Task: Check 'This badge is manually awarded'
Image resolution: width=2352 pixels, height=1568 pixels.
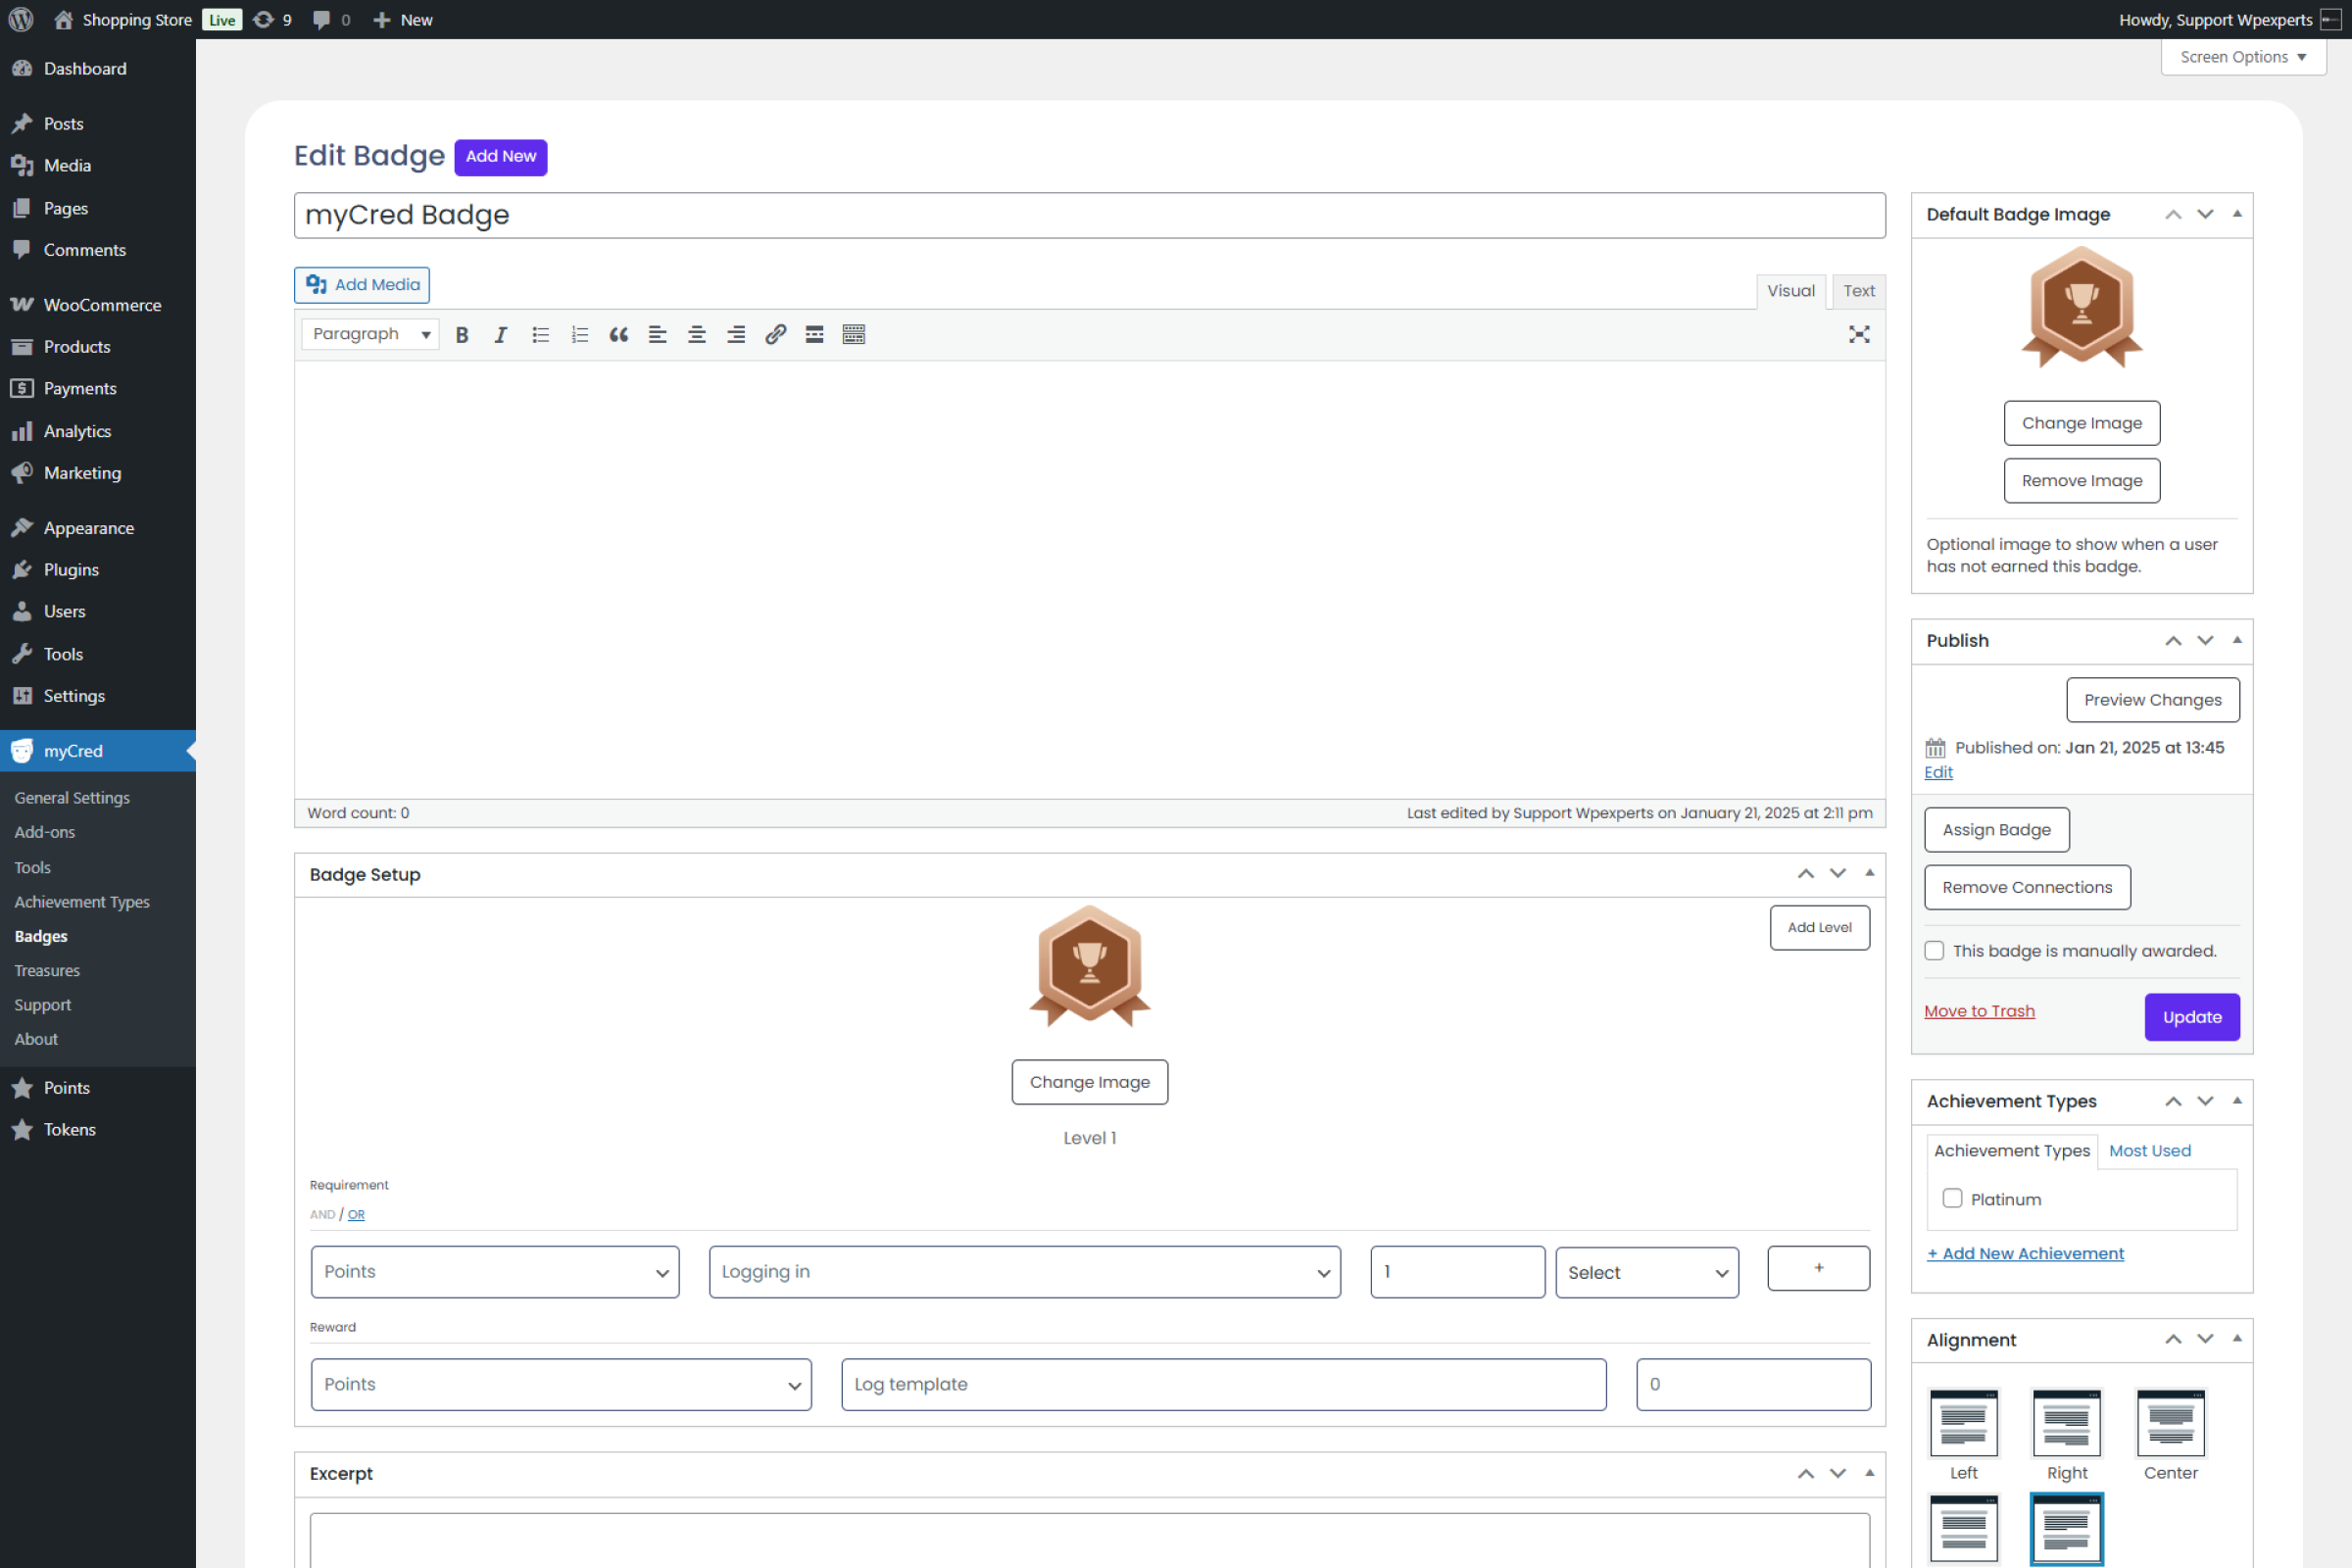Action: click(x=1934, y=950)
